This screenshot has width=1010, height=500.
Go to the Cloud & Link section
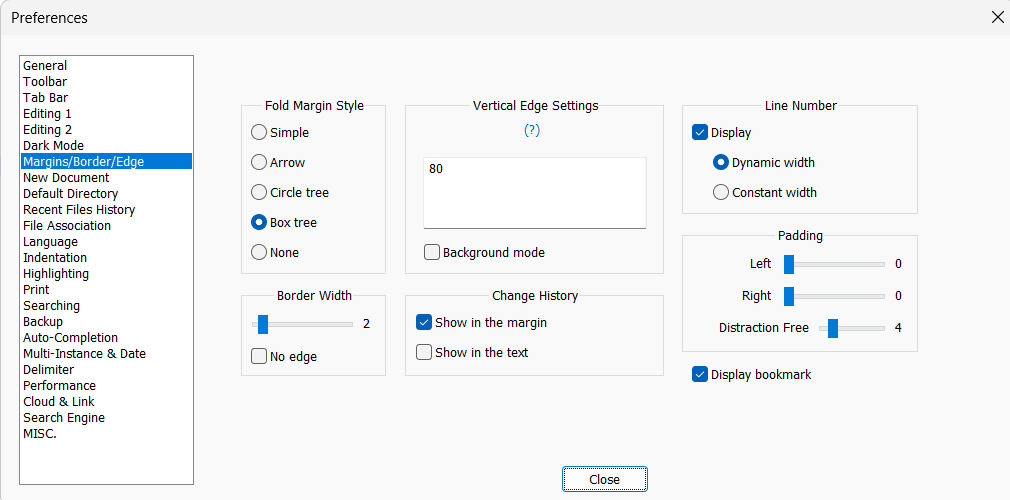pyautogui.click(x=59, y=402)
